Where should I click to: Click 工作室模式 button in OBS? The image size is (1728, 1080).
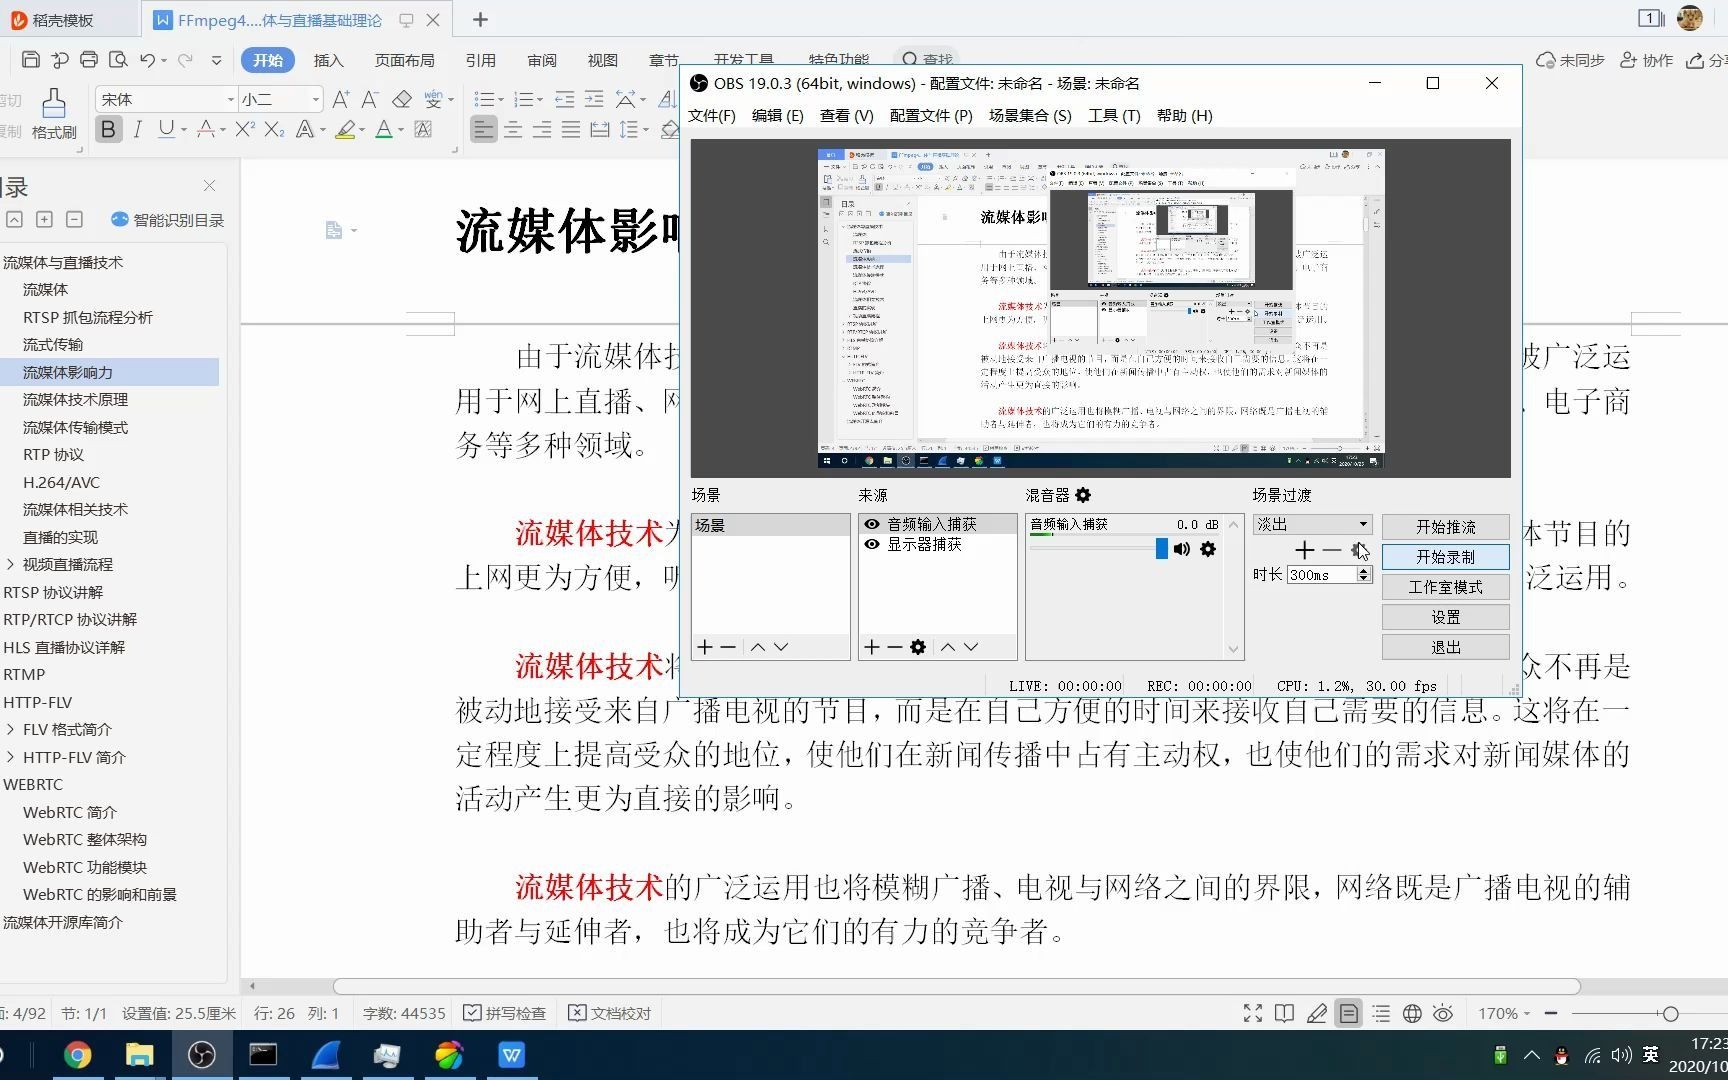pyautogui.click(x=1446, y=587)
